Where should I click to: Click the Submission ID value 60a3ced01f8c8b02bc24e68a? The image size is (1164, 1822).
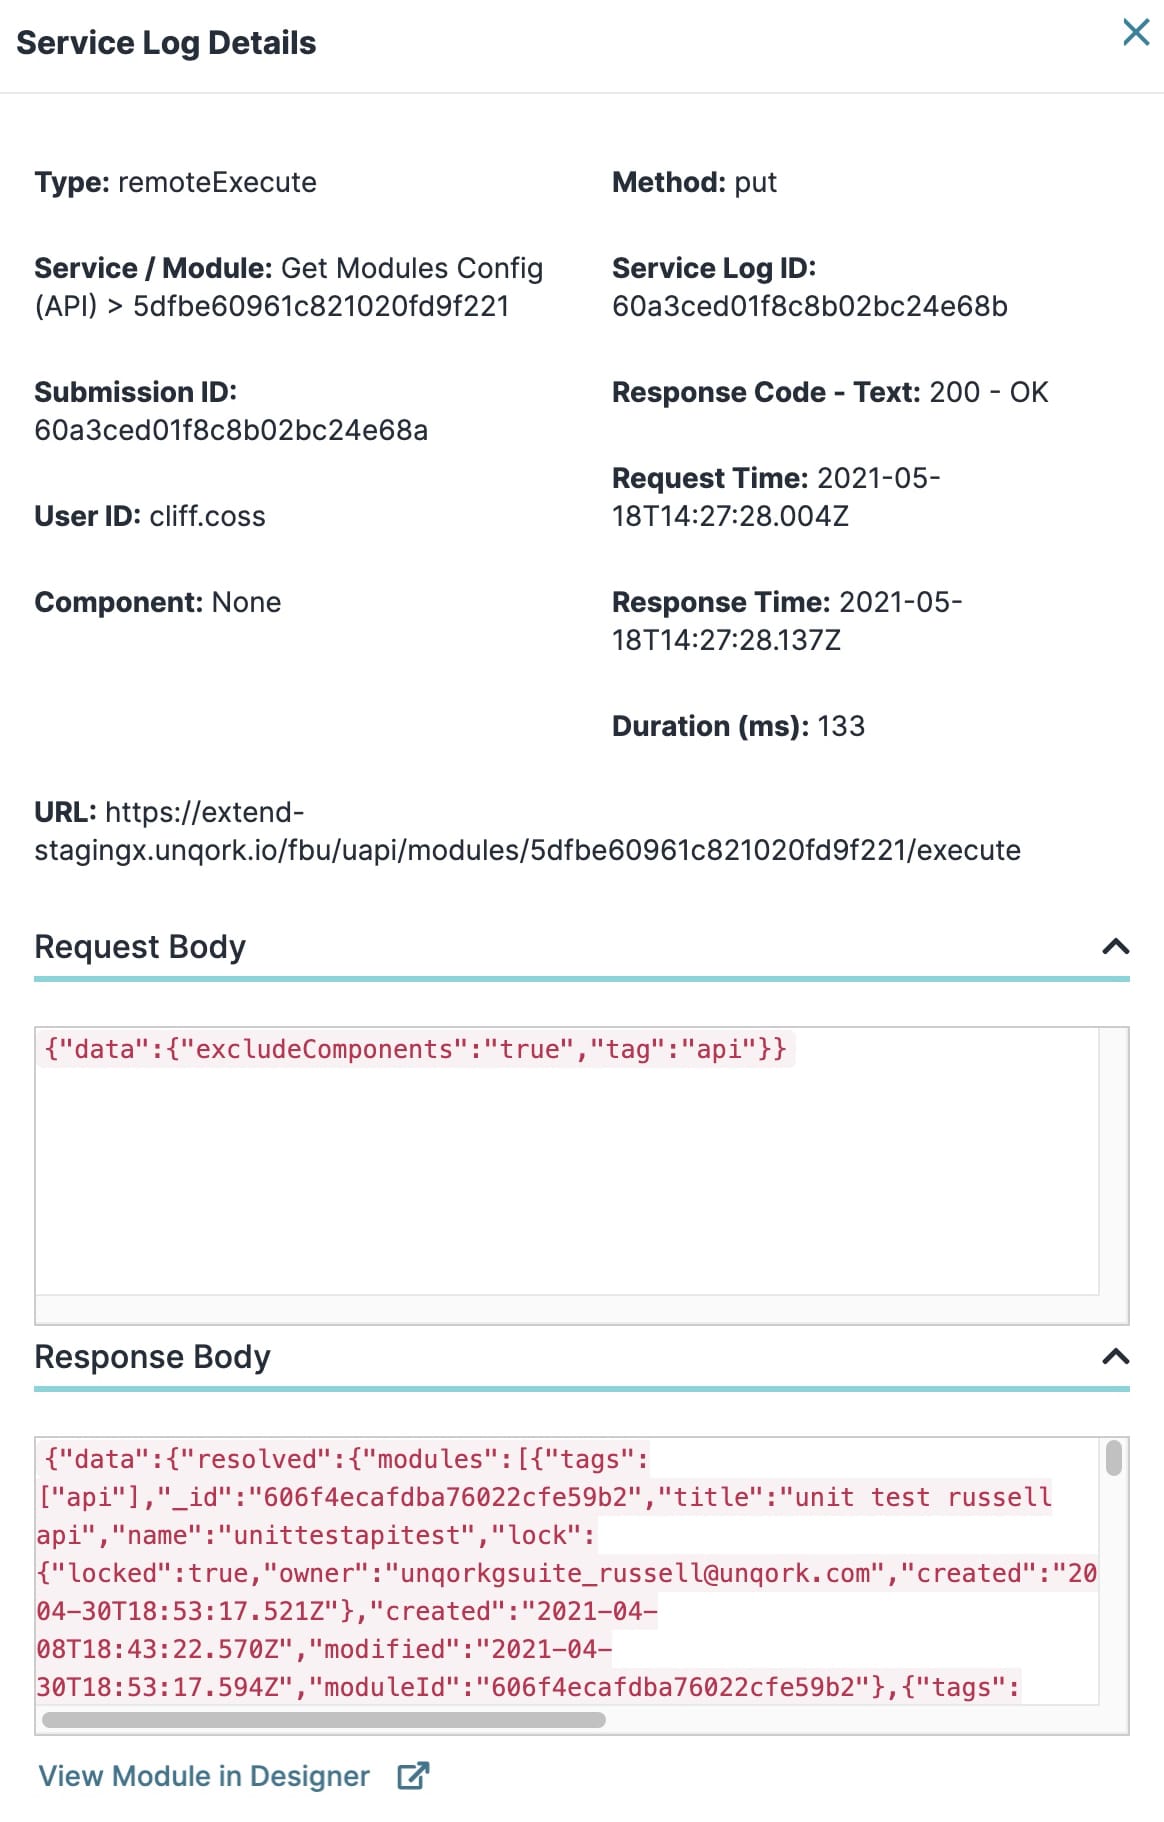231,430
